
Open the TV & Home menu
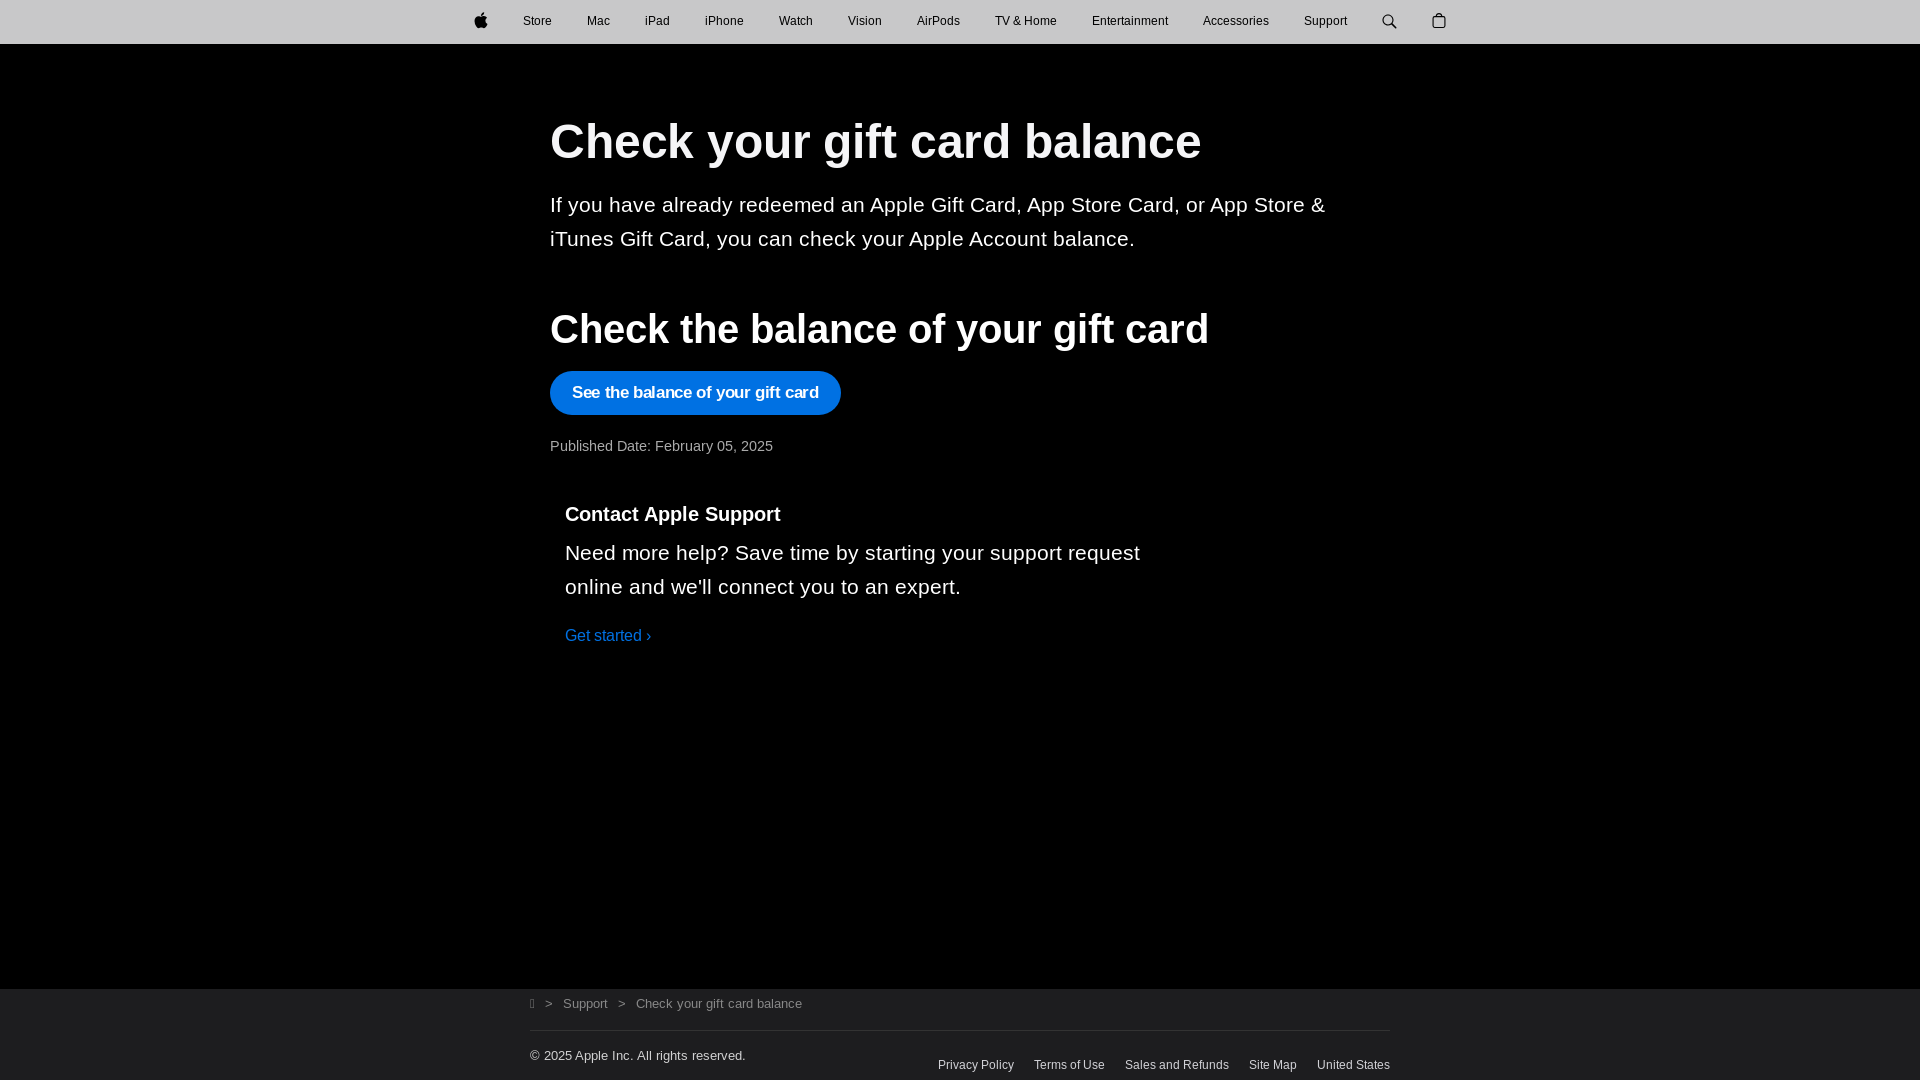[1026, 21]
